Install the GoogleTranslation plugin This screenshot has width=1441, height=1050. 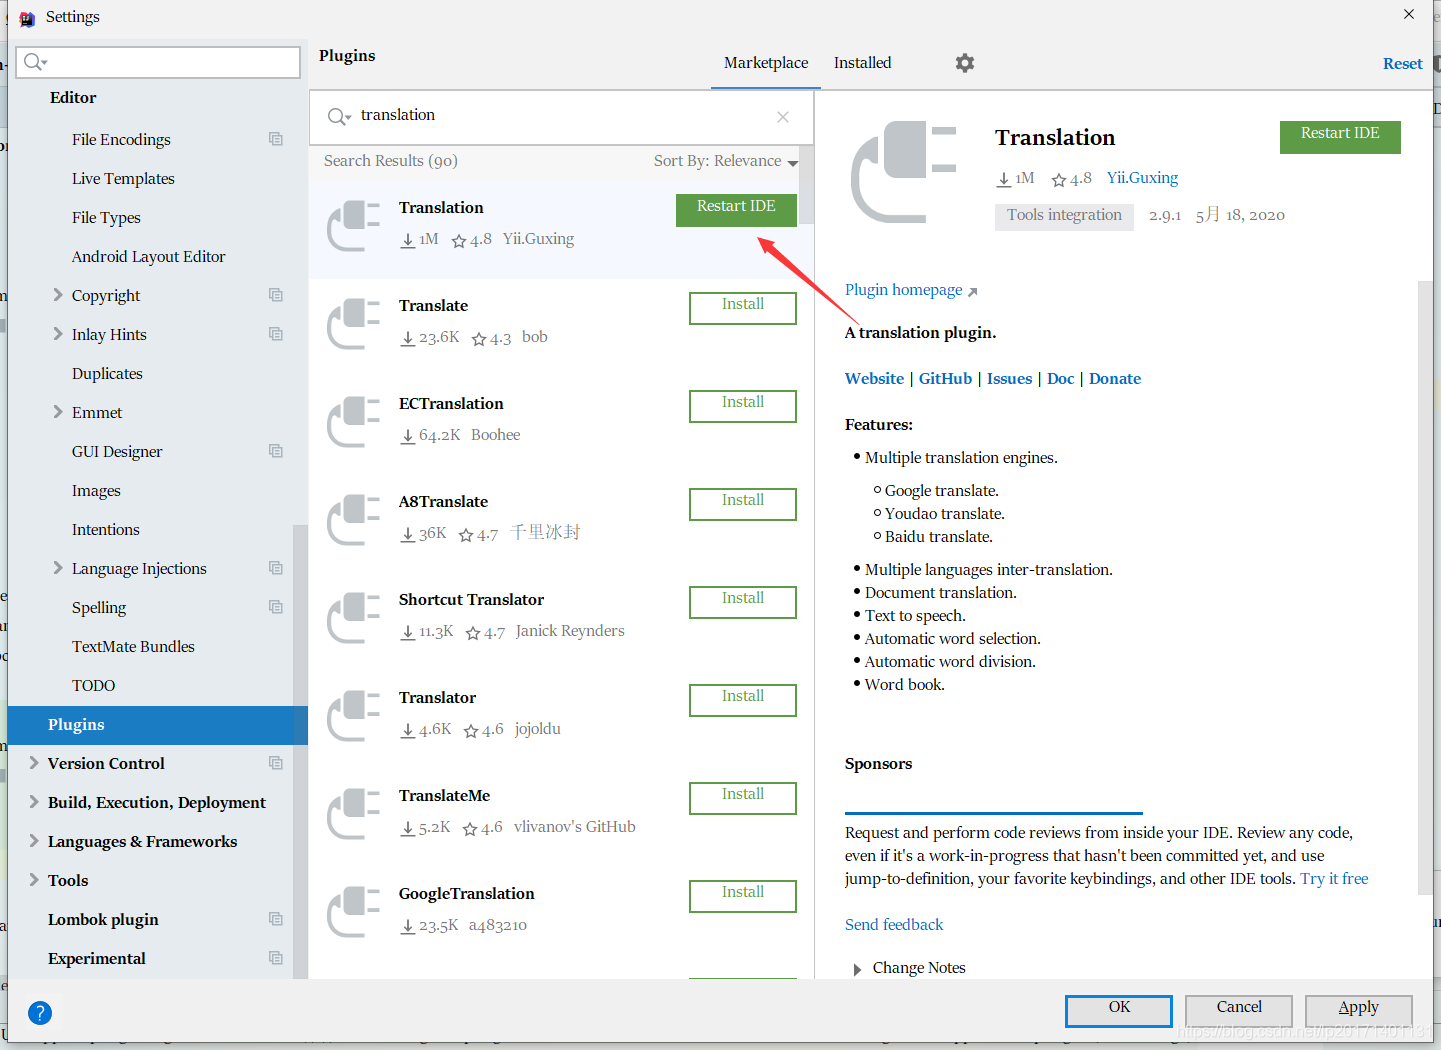point(743,896)
